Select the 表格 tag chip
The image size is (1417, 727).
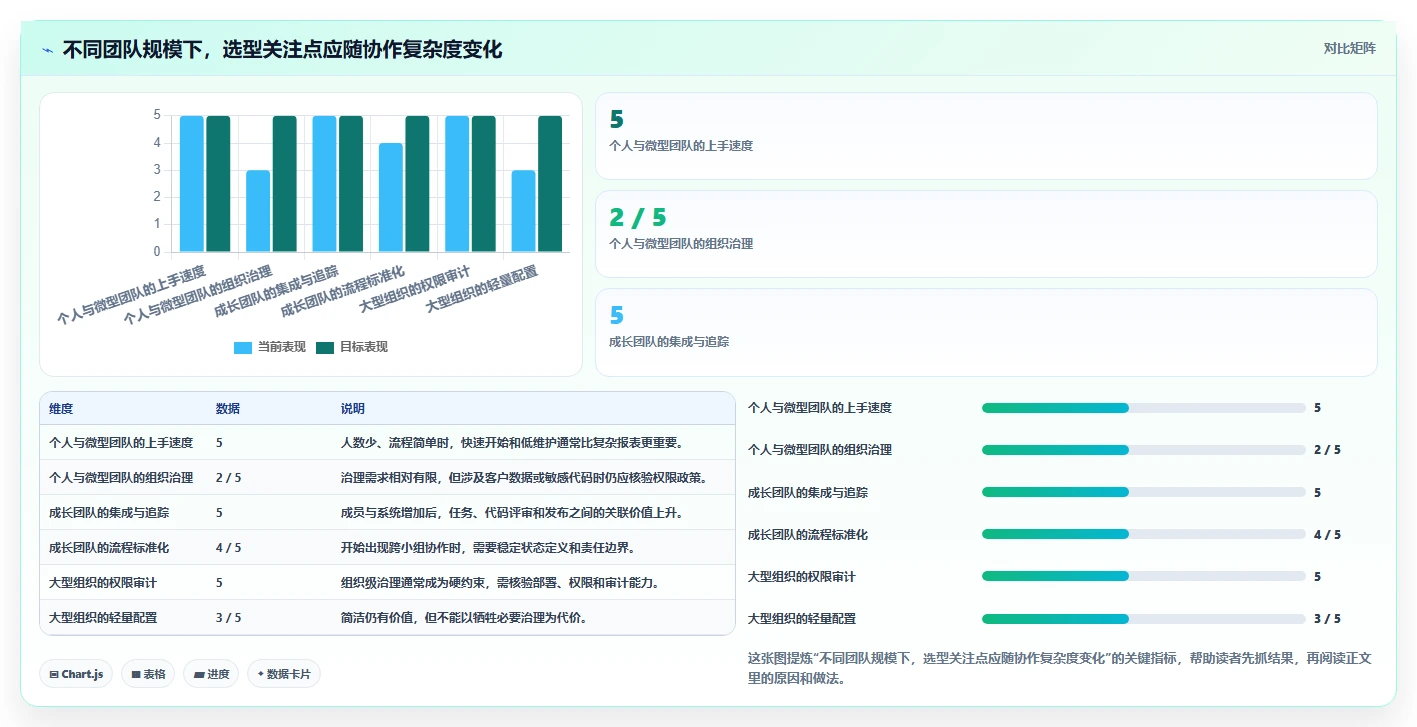(x=148, y=674)
